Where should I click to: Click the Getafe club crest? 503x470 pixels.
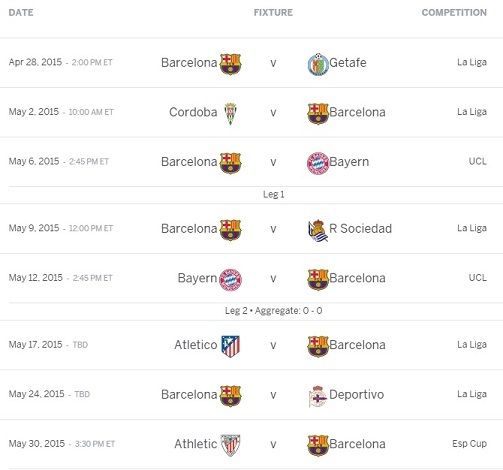(x=318, y=64)
